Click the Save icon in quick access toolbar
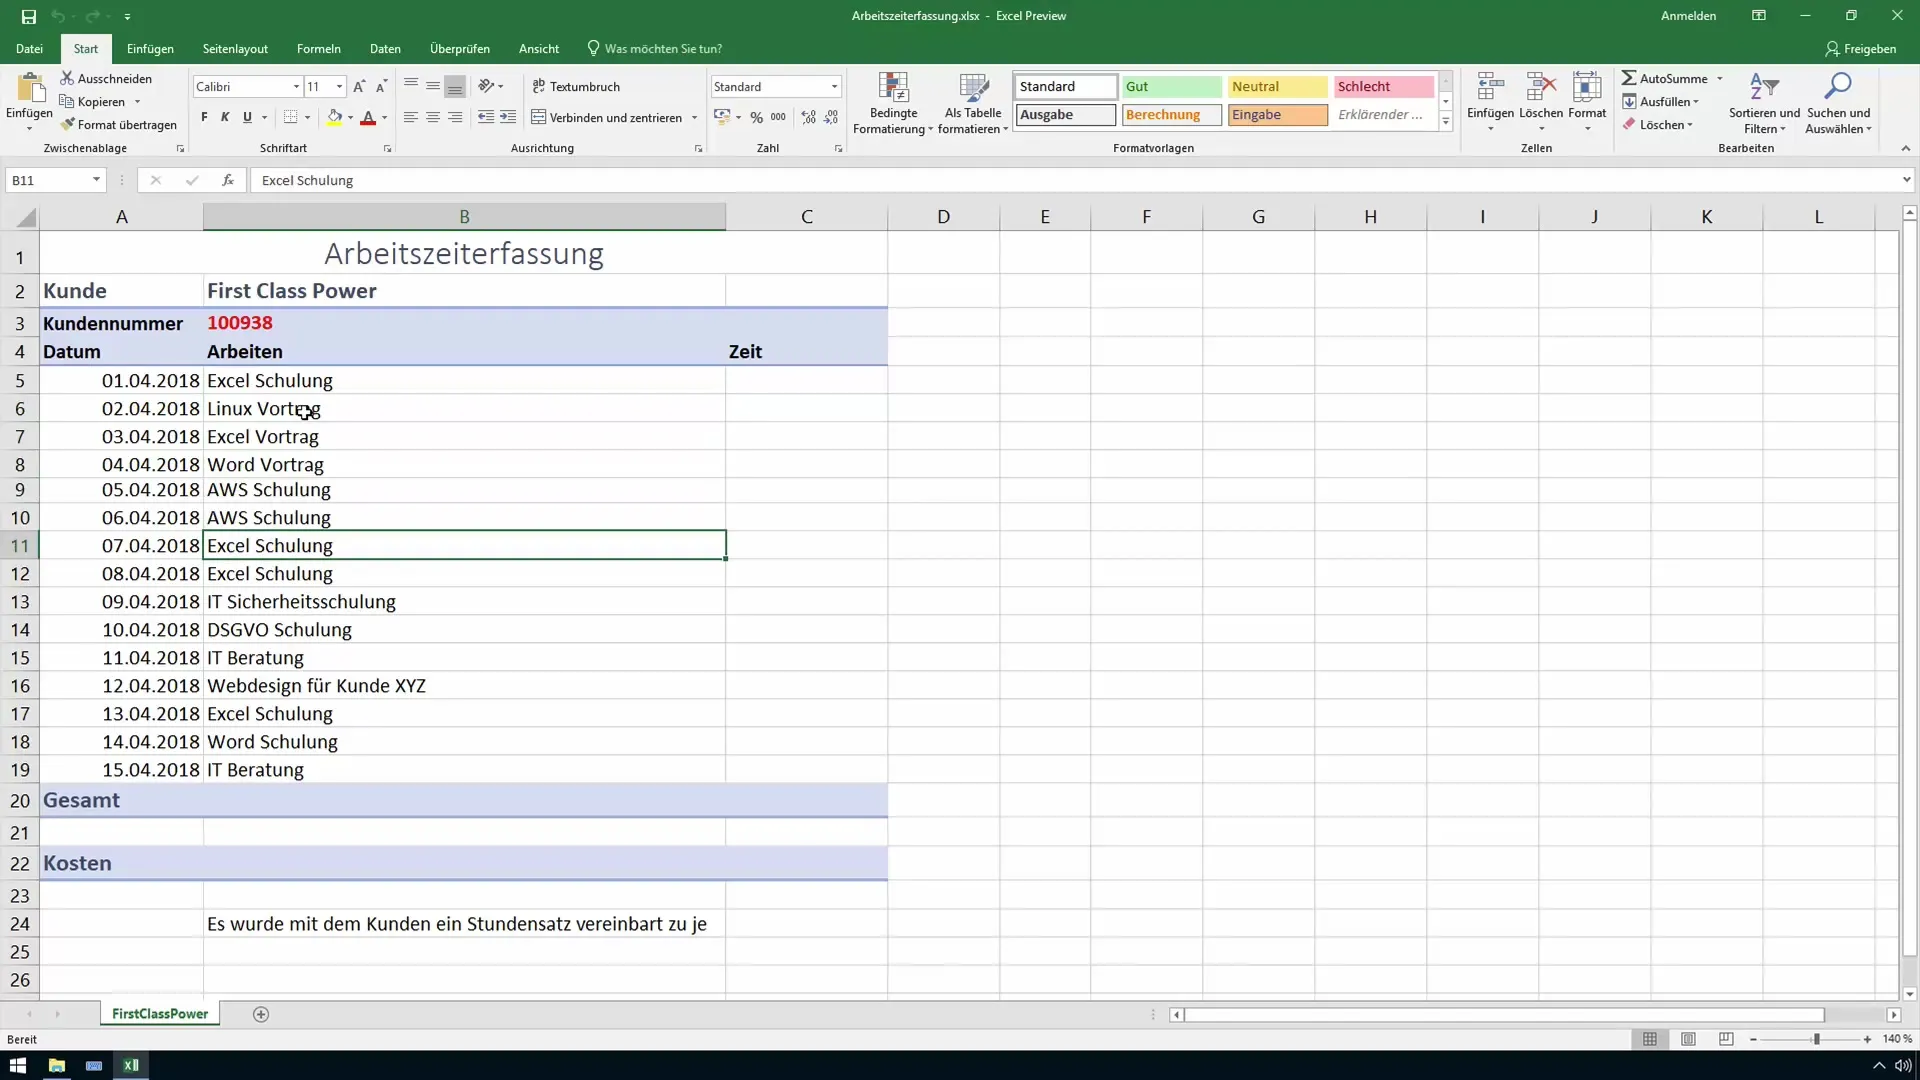 (28, 16)
